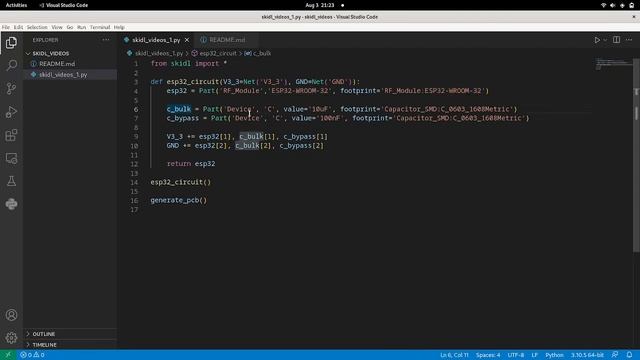Open the Extensions view
Screen dimensions: 640x360
[x=11, y=135]
